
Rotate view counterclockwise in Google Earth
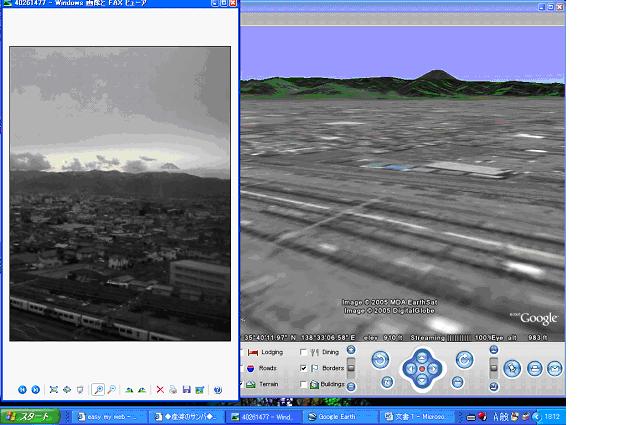tap(380, 359)
